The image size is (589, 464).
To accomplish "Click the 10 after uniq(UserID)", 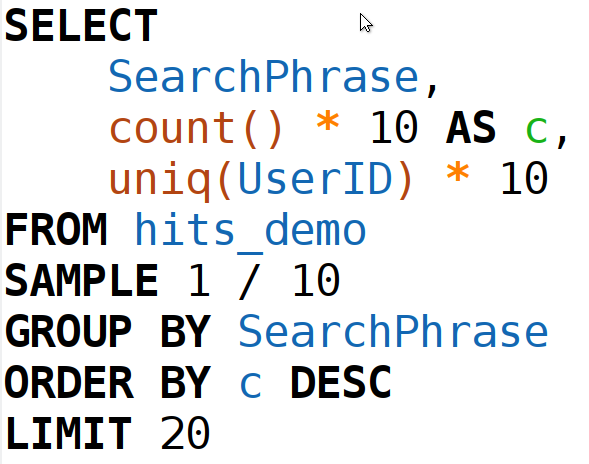I will pyautogui.click(x=524, y=178).
